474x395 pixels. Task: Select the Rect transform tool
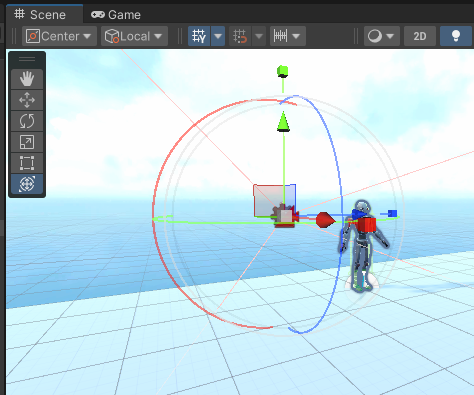(x=27, y=163)
